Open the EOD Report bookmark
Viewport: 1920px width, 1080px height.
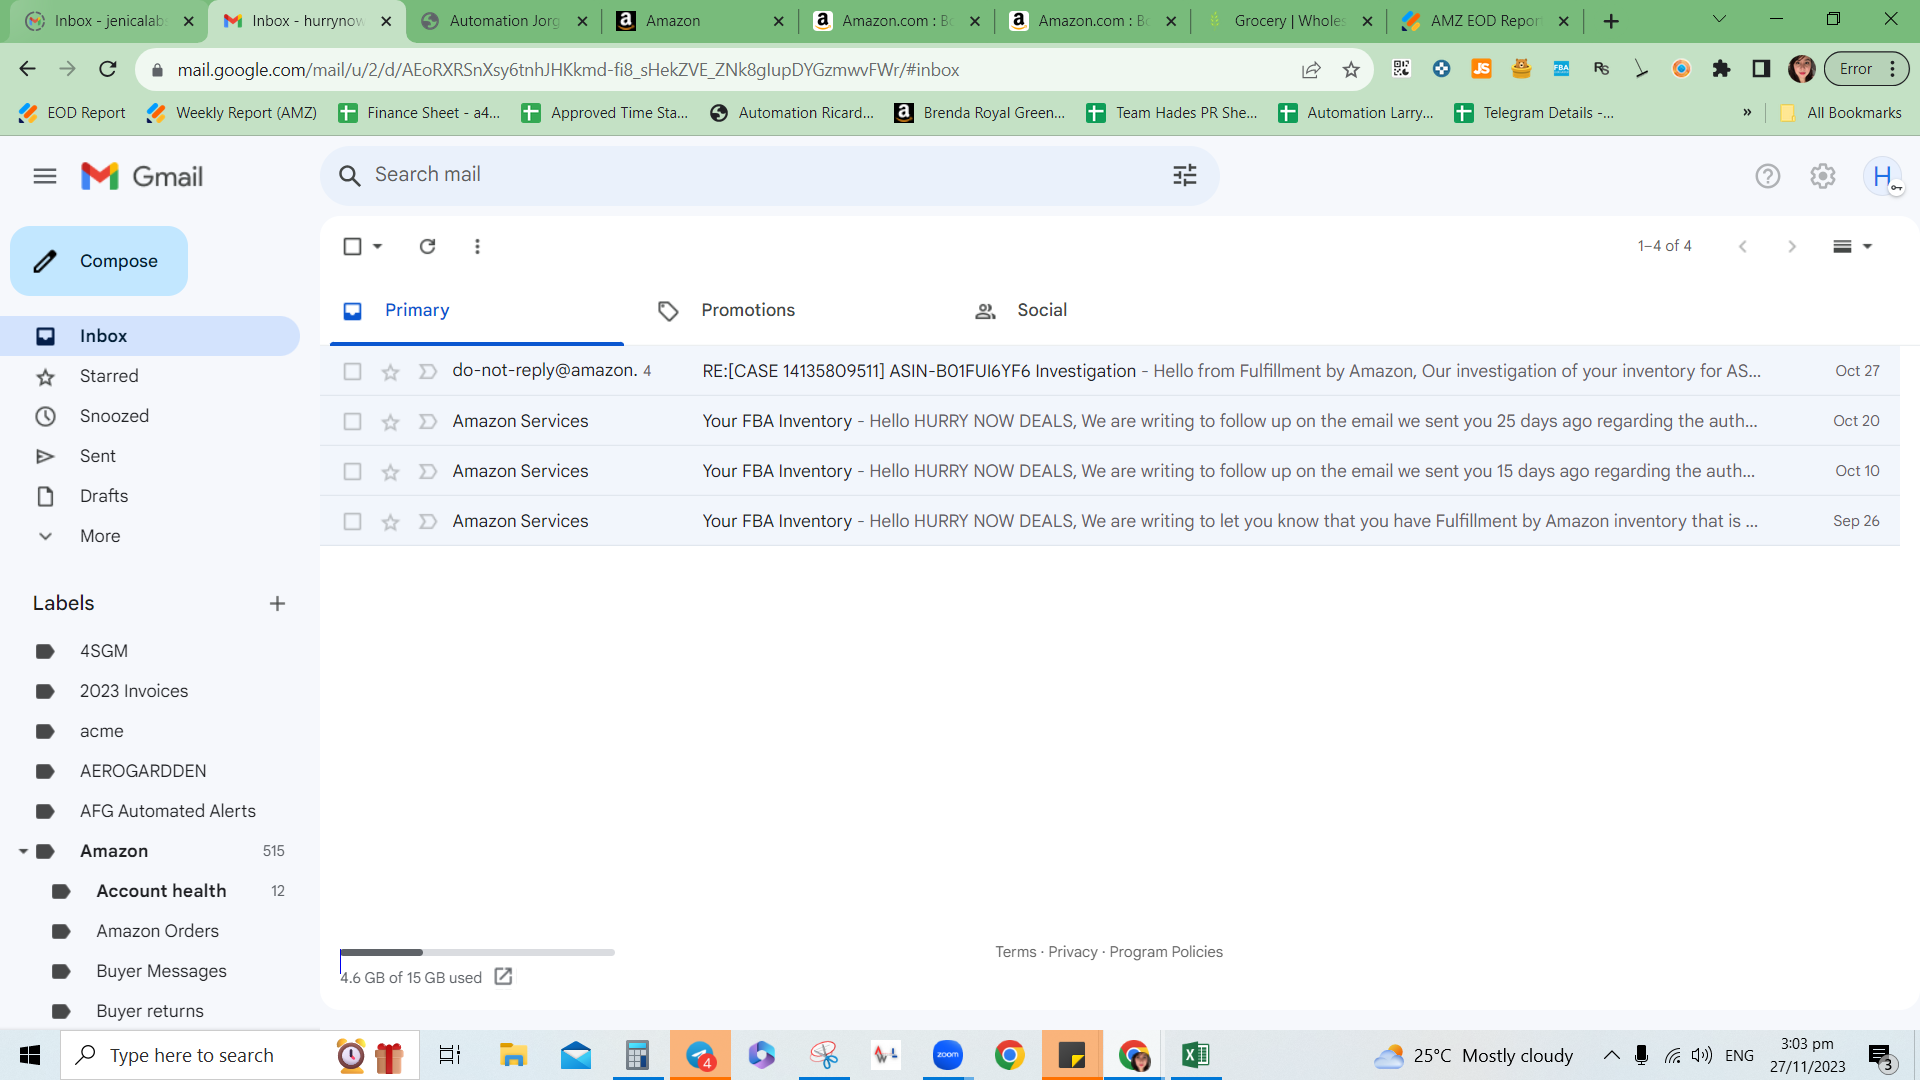click(72, 113)
